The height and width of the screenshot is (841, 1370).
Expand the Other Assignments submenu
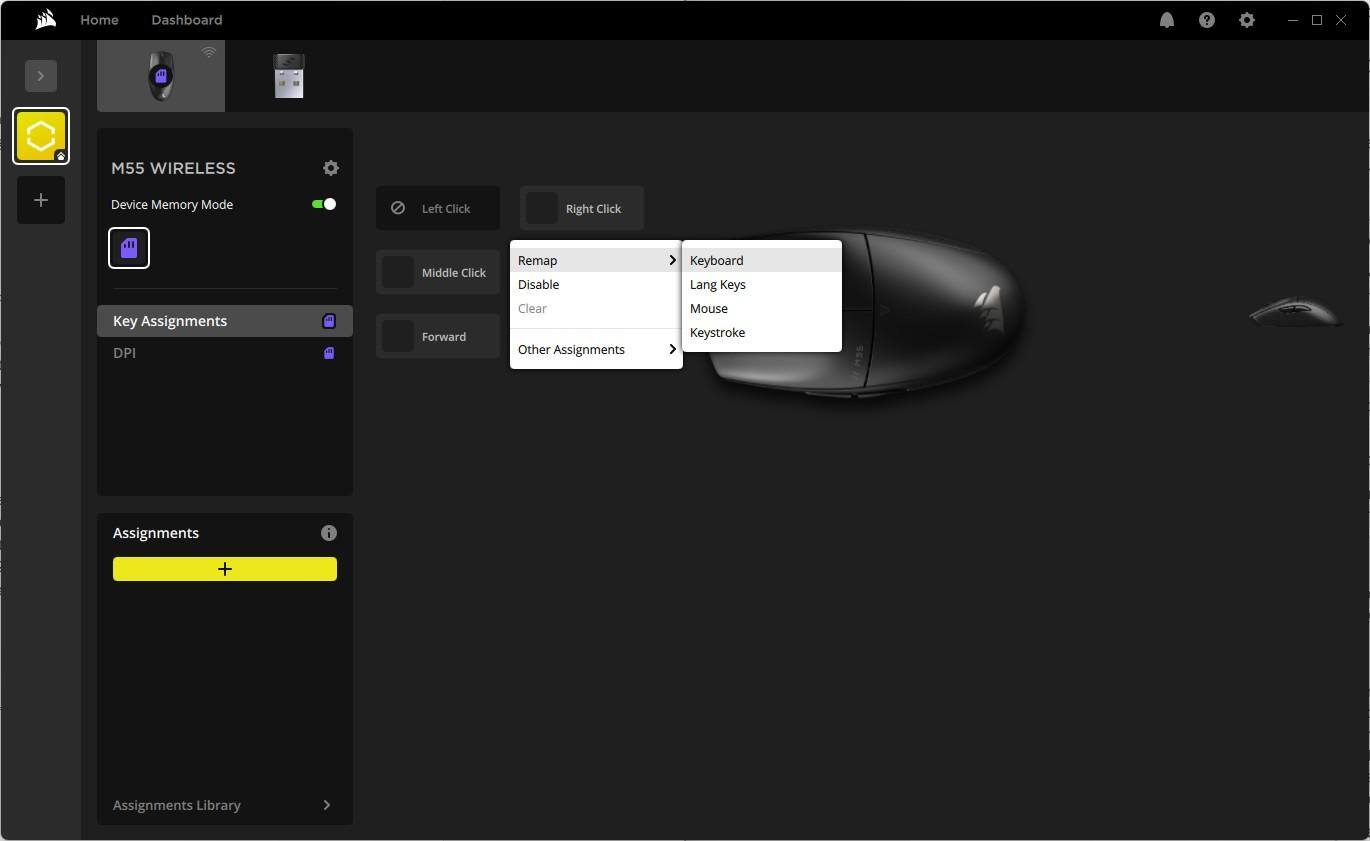(x=596, y=349)
